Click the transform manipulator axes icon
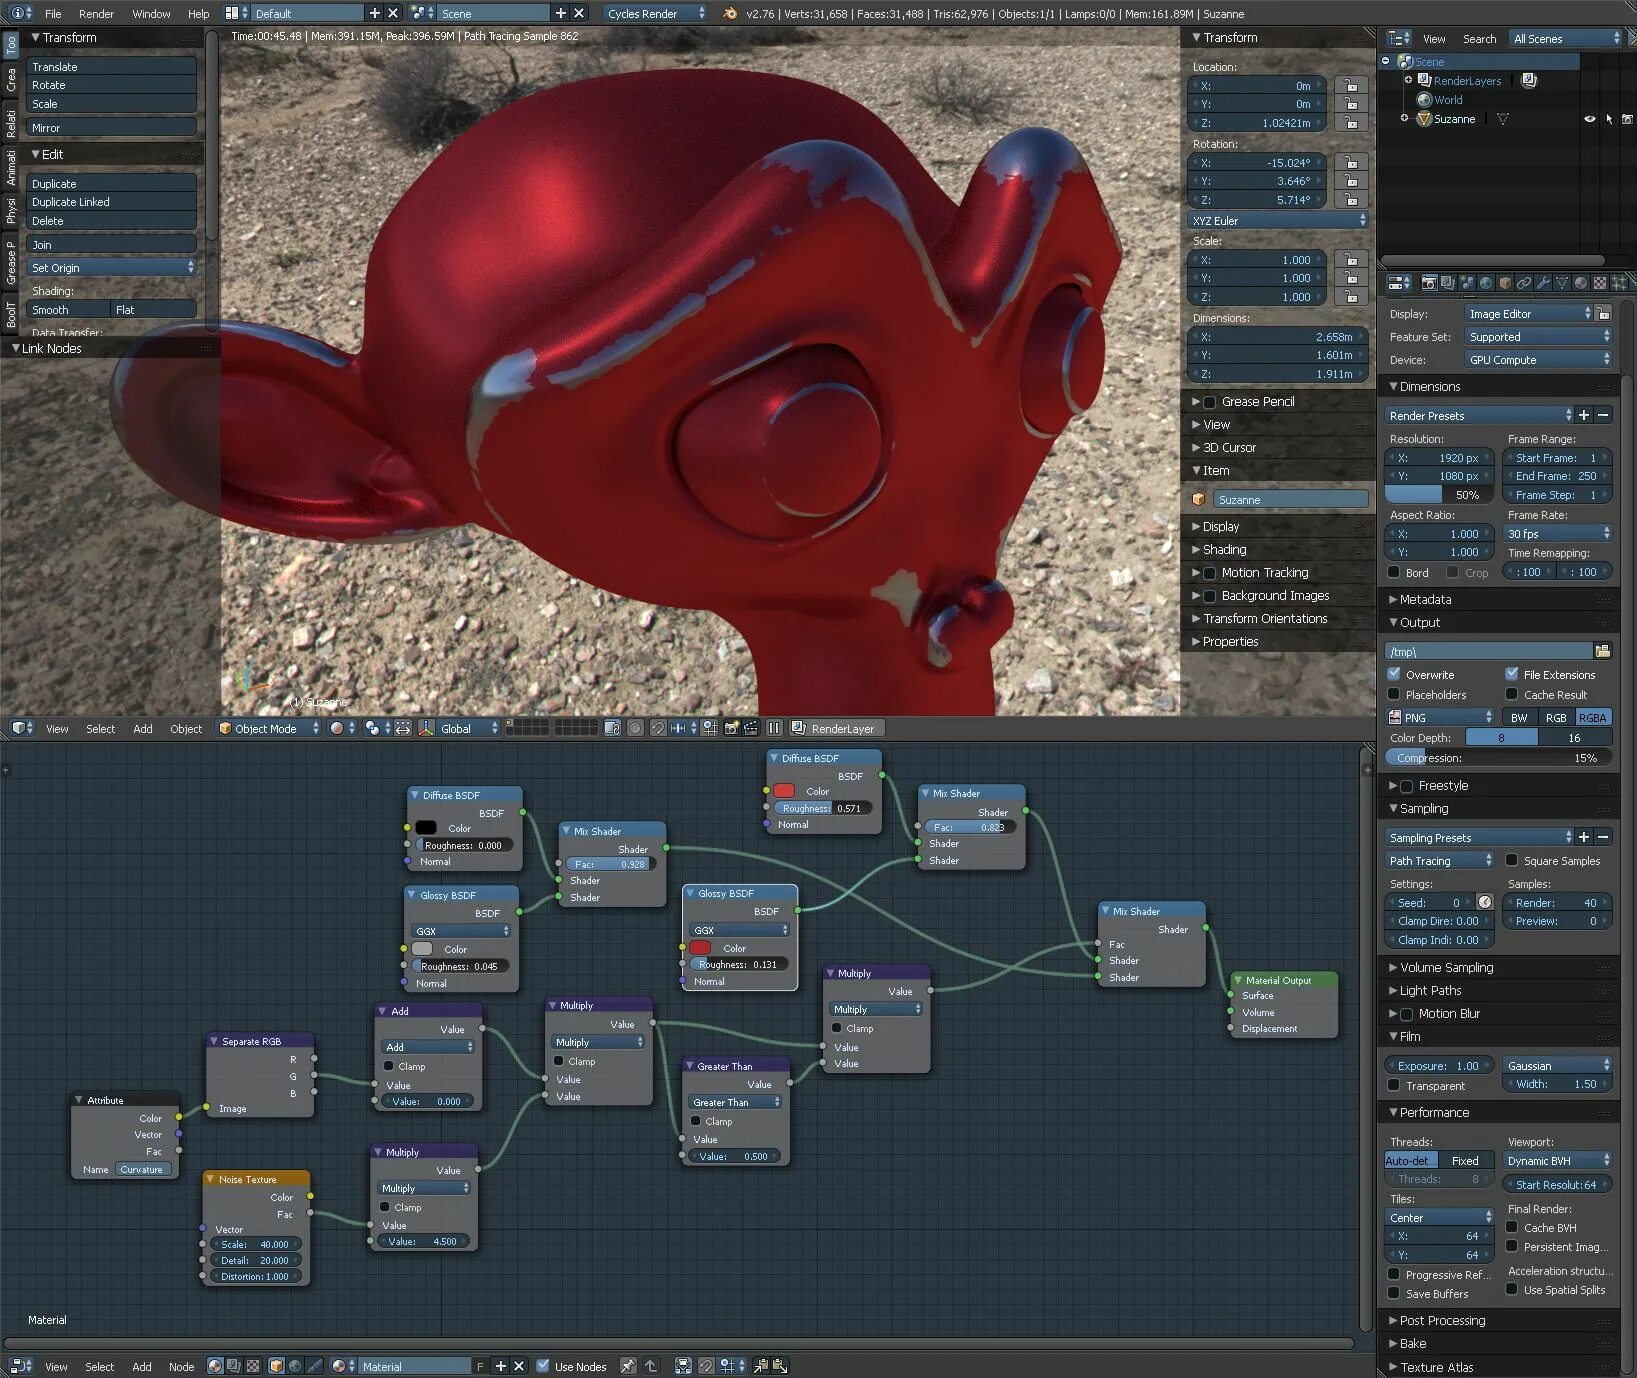1637x1378 pixels. (x=425, y=729)
